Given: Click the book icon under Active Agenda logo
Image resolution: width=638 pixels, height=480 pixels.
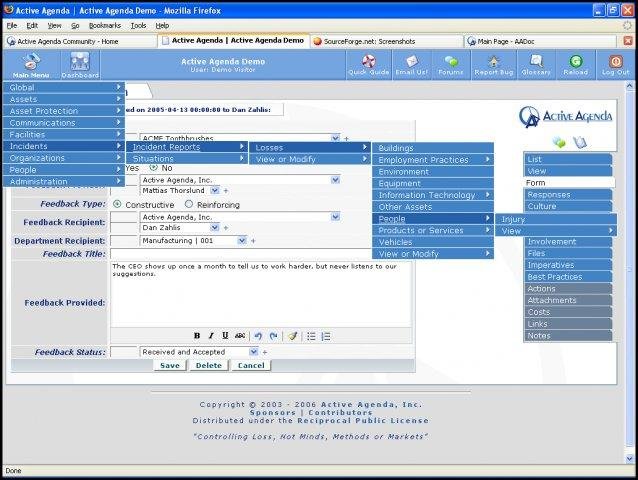Looking at the screenshot, I should (580, 142).
